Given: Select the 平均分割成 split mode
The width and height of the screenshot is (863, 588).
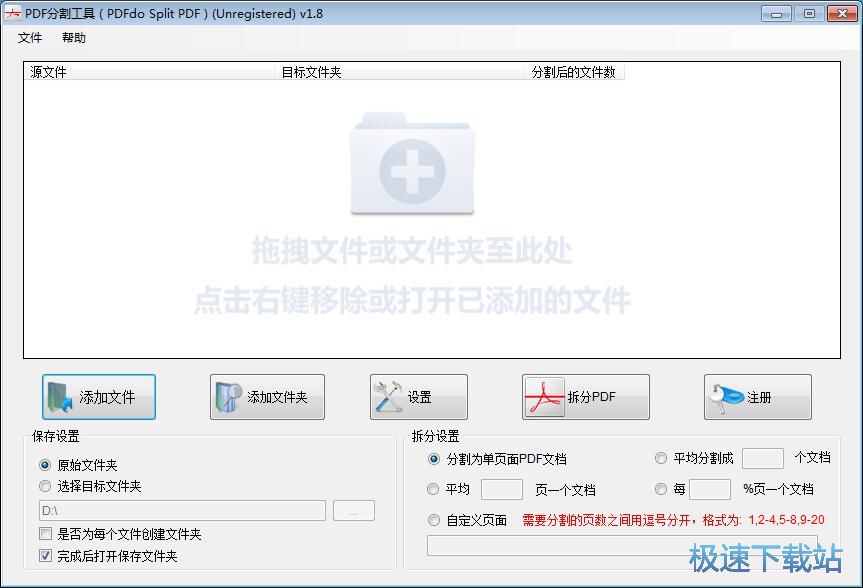Looking at the screenshot, I should 661,458.
